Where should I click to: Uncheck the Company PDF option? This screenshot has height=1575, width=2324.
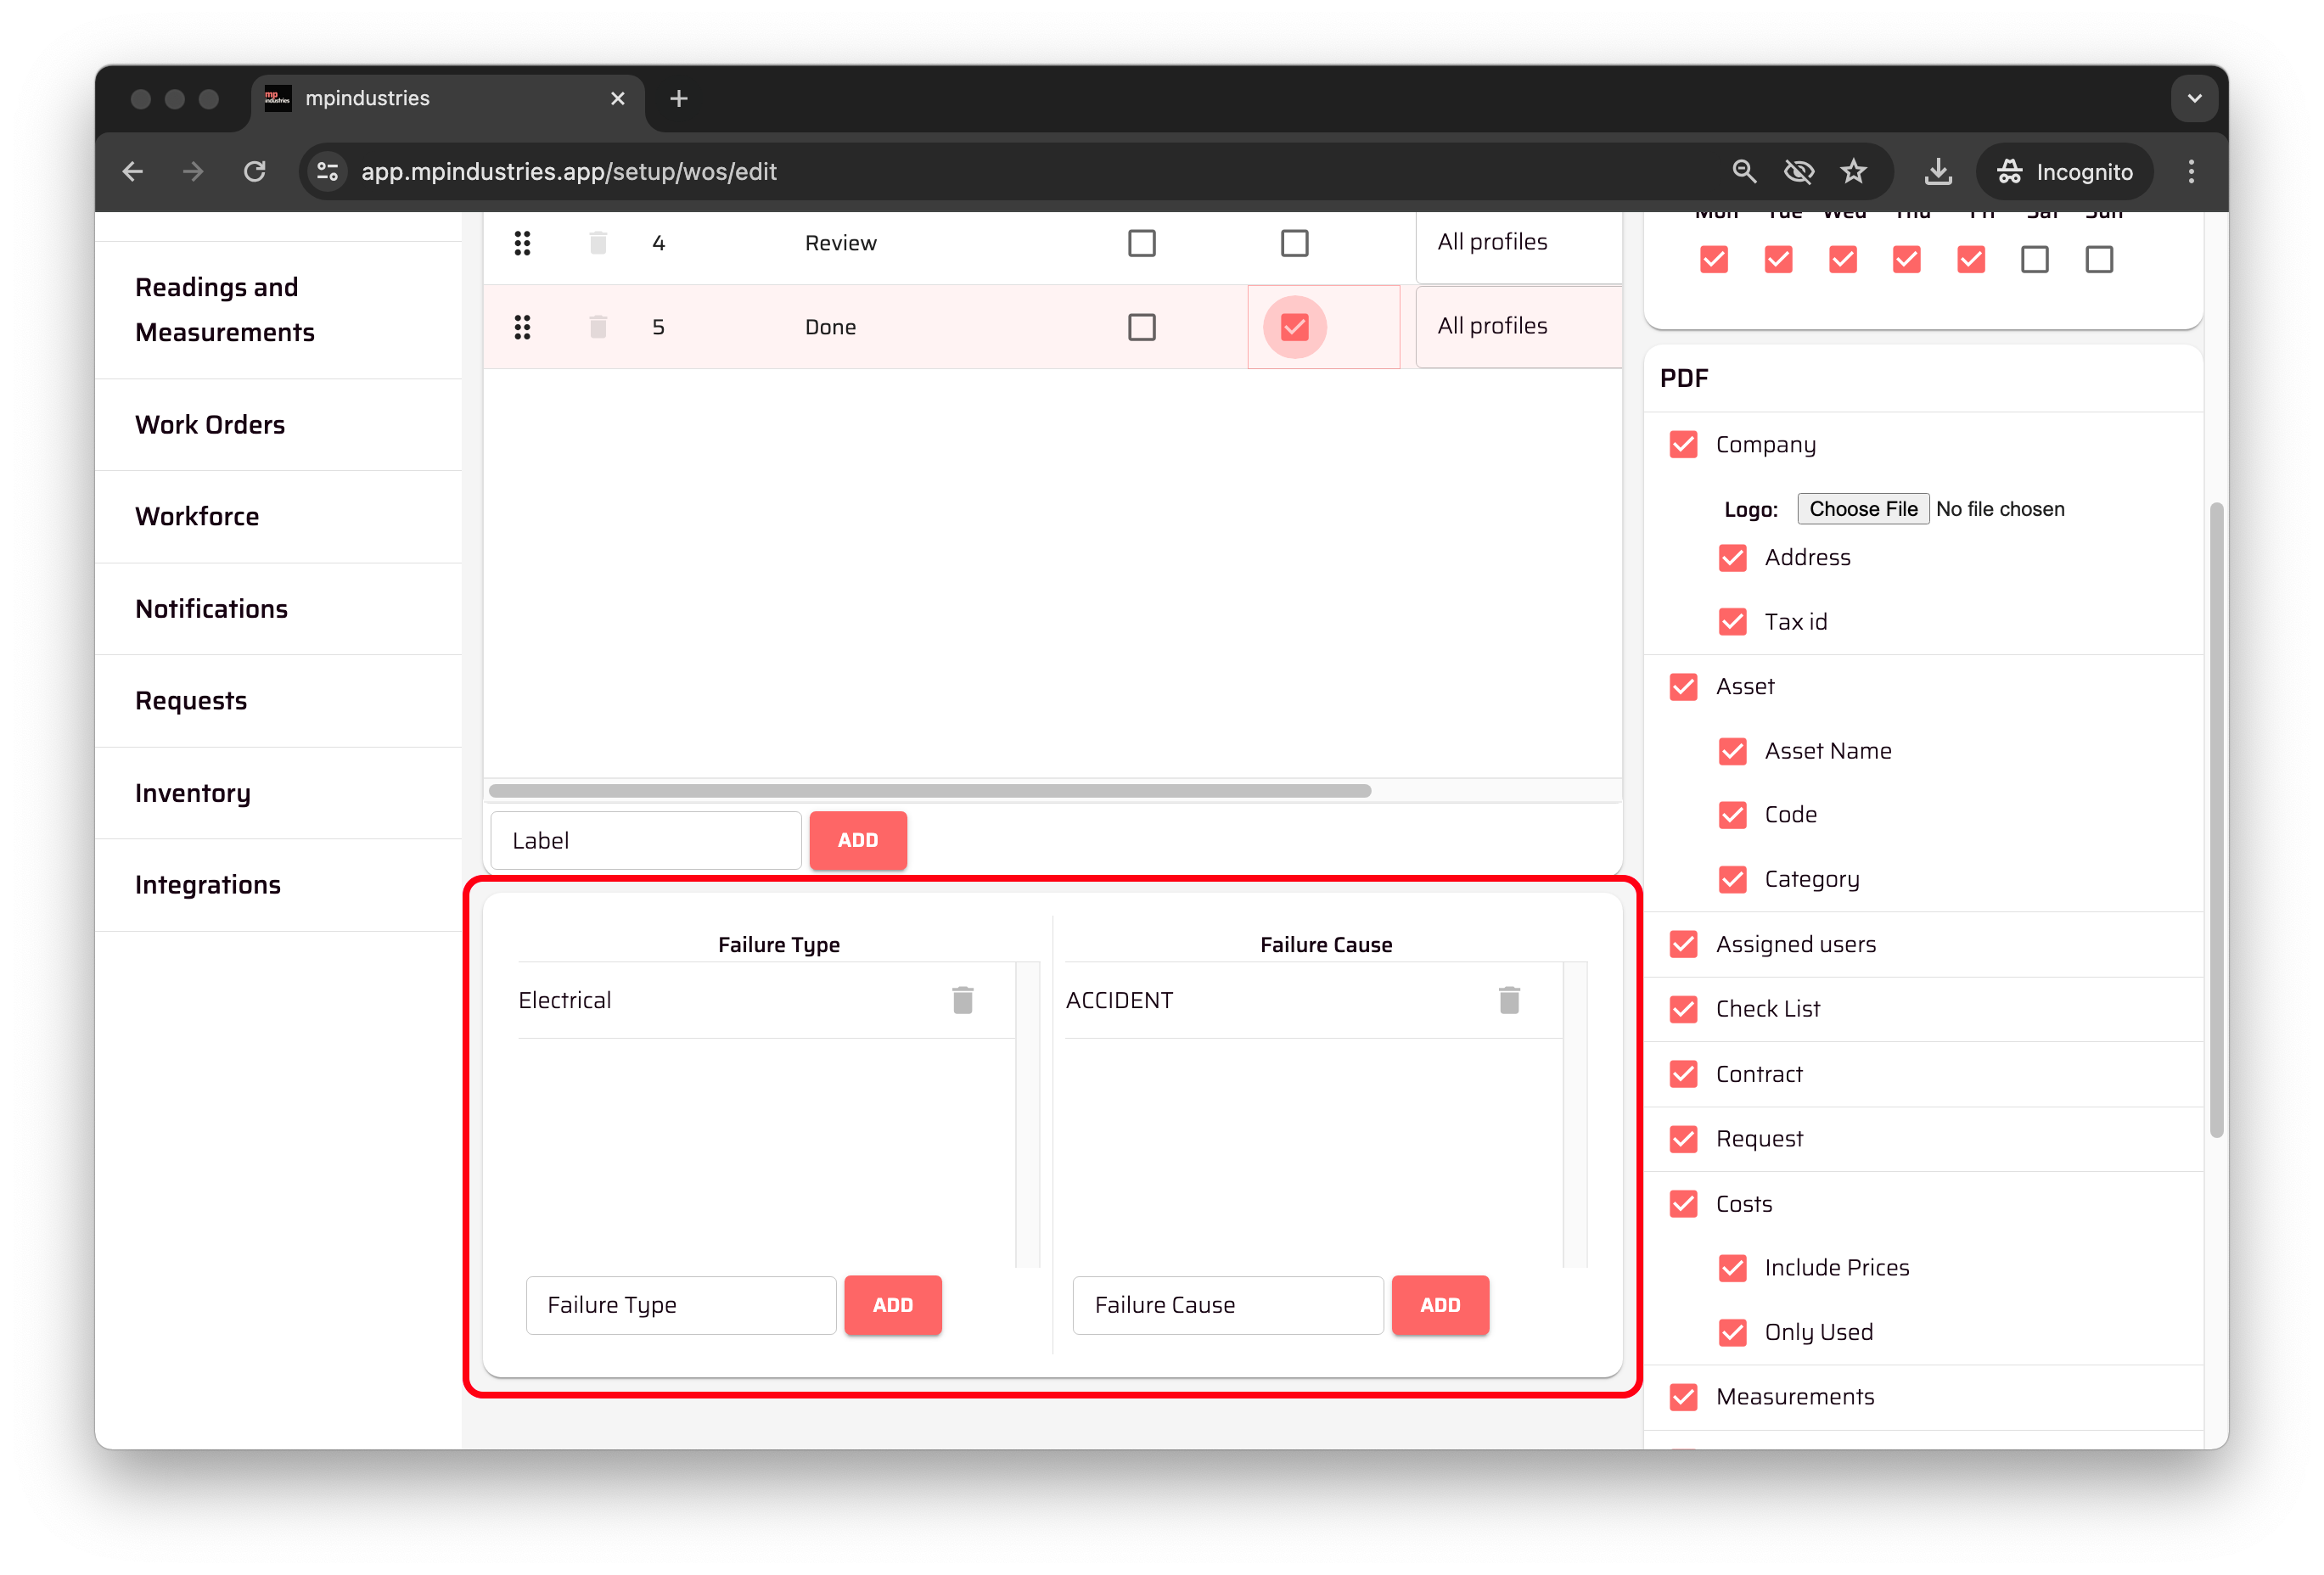coord(1683,445)
